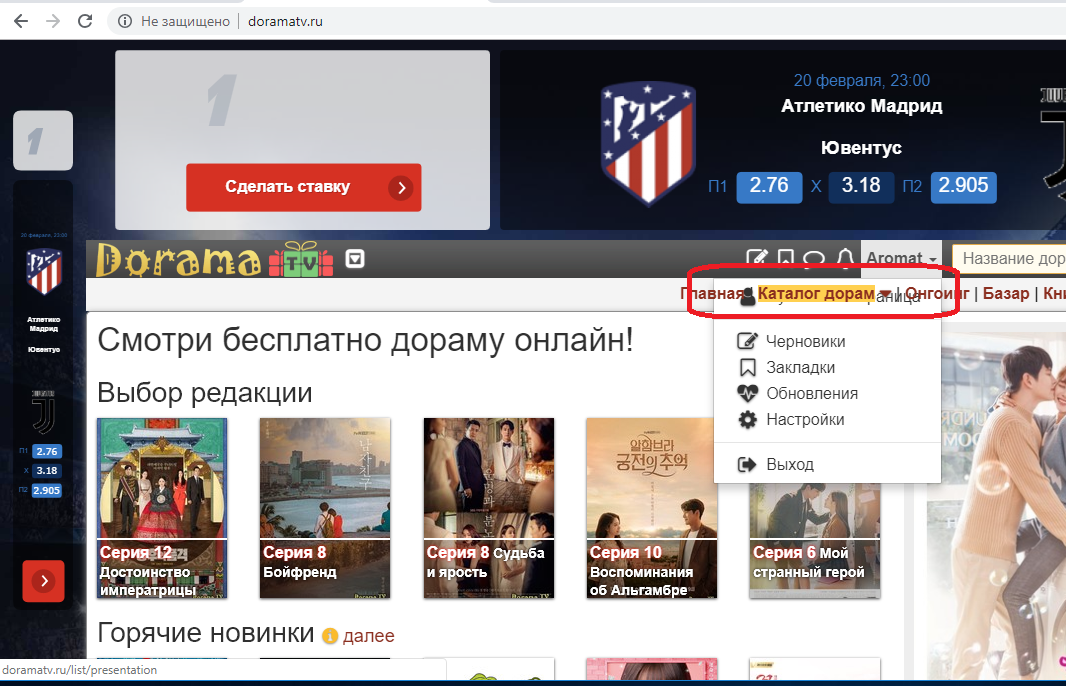Screen dimensions: 1066x686
Task: Click the arrow circle on 'Сделать ставку'
Action: 401,188
